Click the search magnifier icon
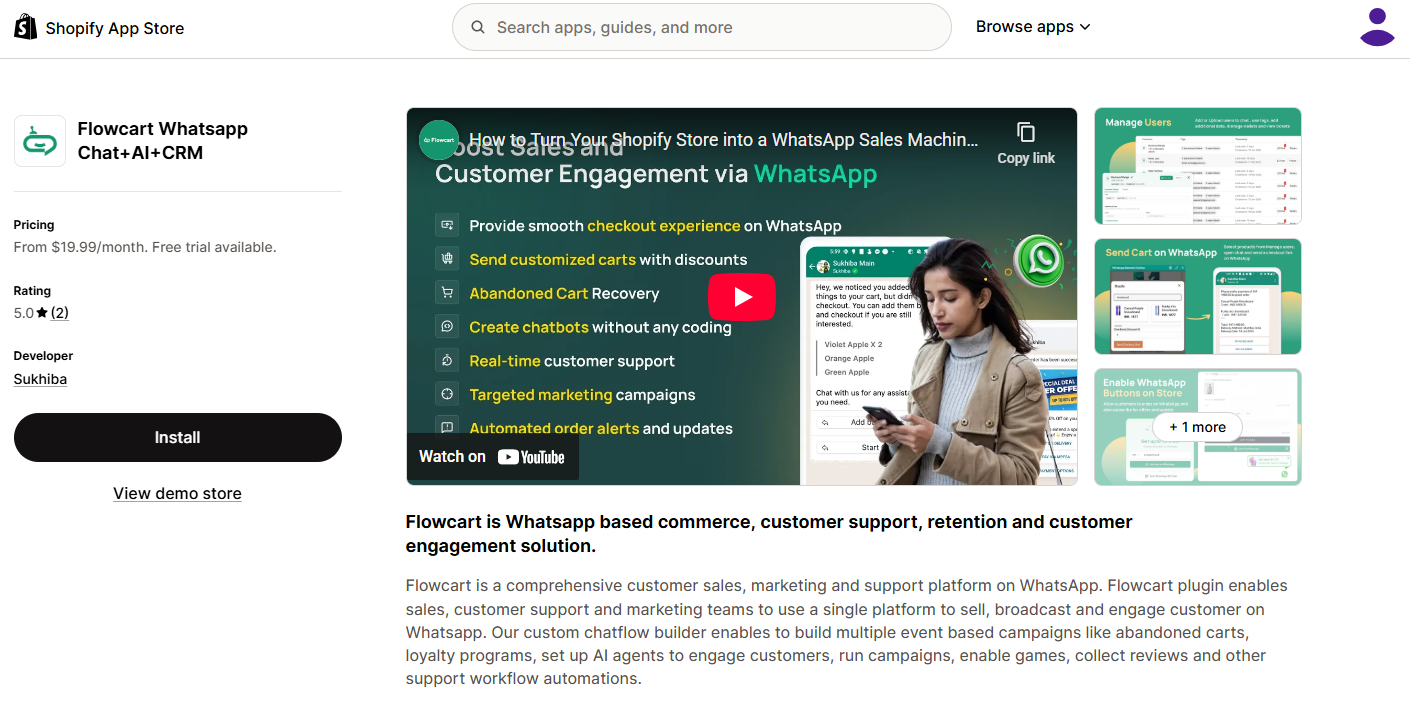Image resolution: width=1410 pixels, height=701 pixels. coord(478,27)
